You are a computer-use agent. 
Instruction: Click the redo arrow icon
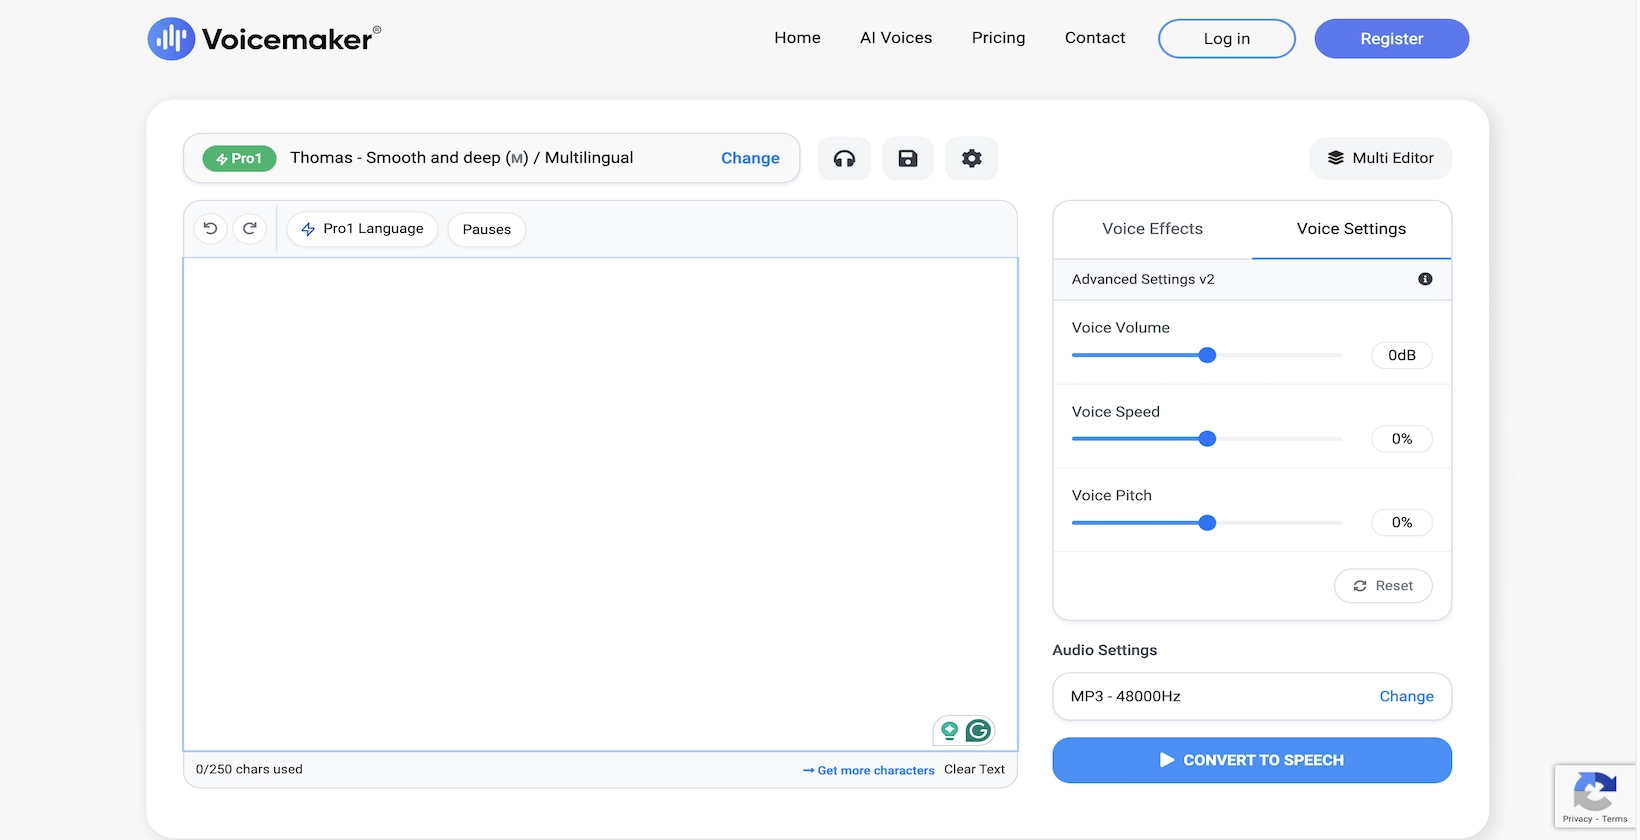pyautogui.click(x=250, y=229)
